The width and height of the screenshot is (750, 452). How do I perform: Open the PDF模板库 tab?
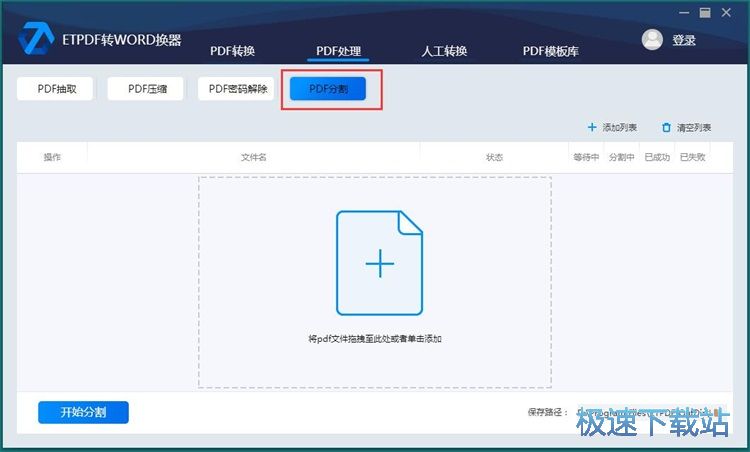click(x=551, y=51)
